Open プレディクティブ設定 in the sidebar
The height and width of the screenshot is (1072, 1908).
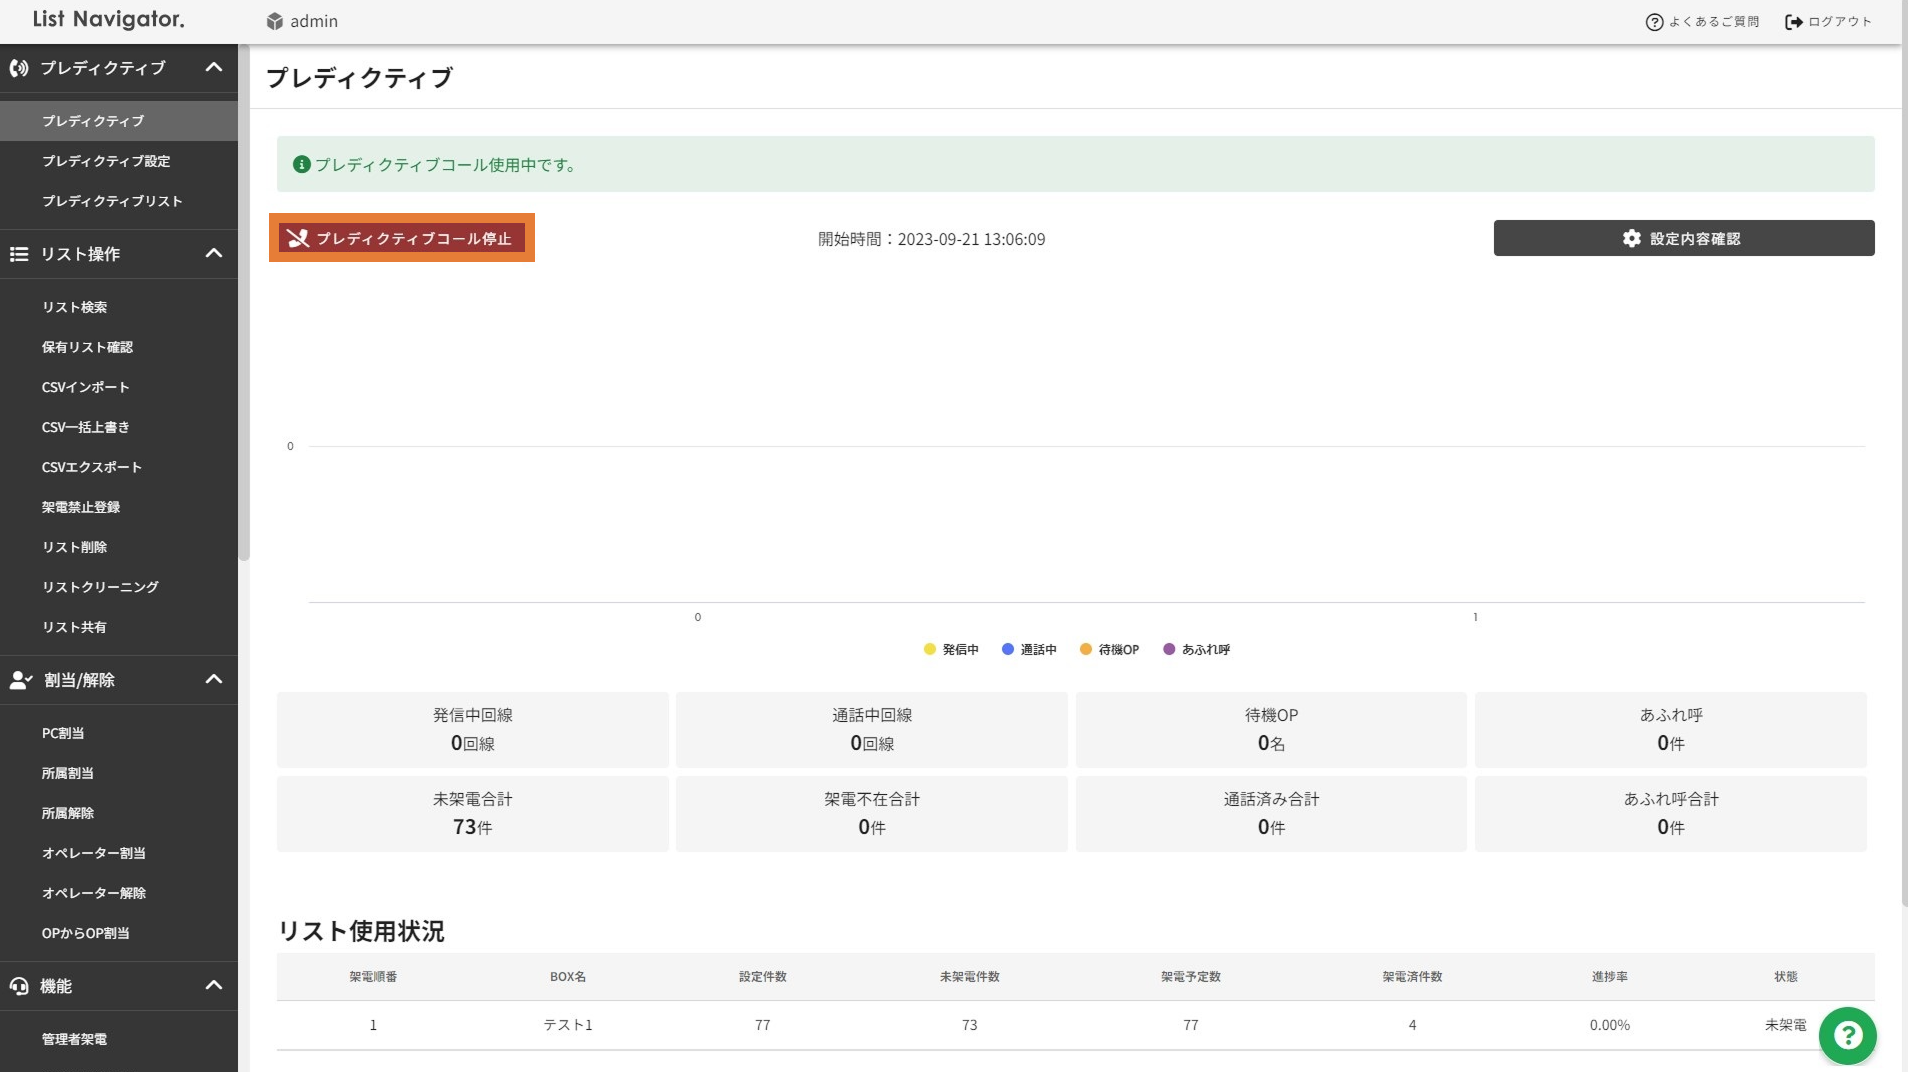[106, 161]
